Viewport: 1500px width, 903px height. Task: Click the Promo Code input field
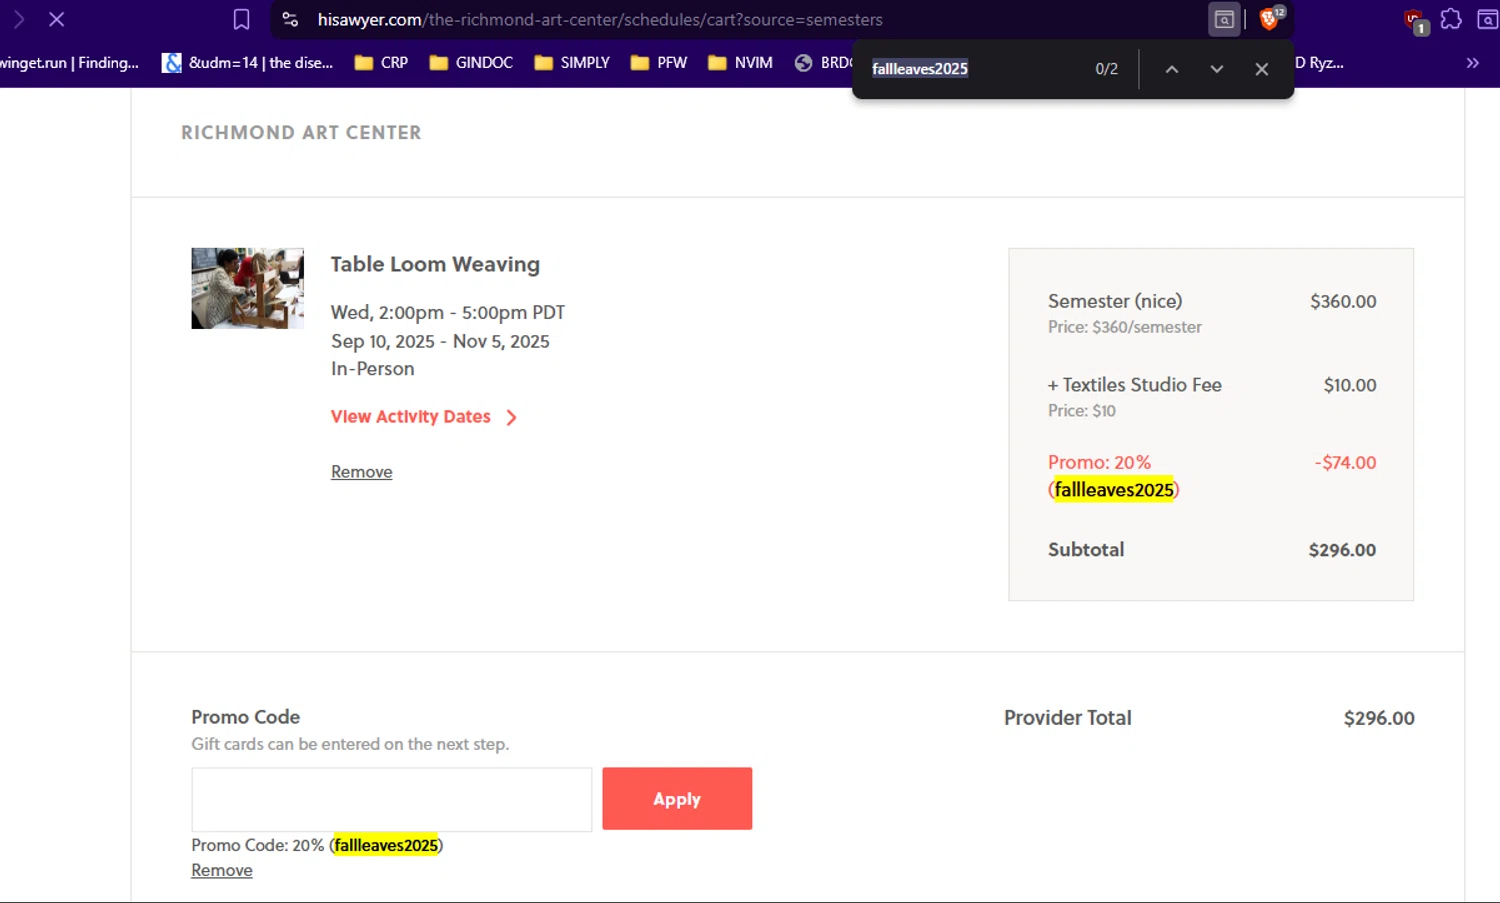(392, 799)
